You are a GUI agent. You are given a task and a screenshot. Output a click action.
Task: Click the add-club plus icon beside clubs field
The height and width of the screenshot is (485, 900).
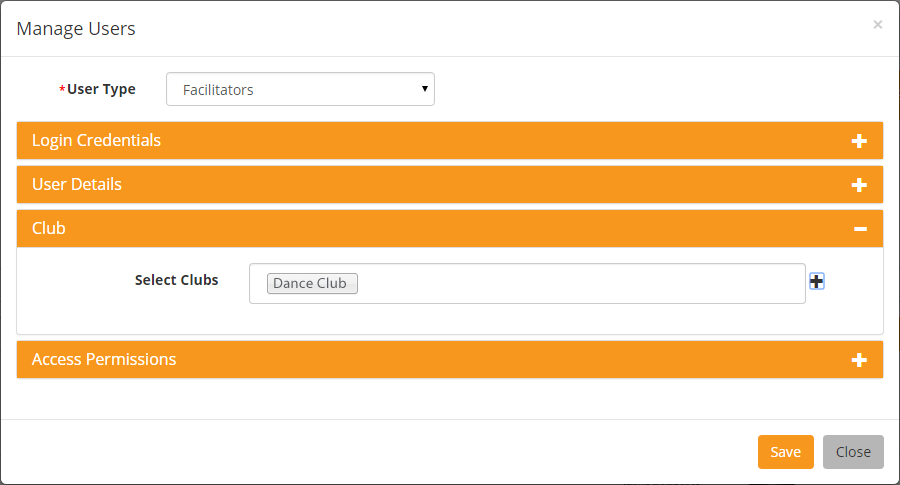coord(817,281)
